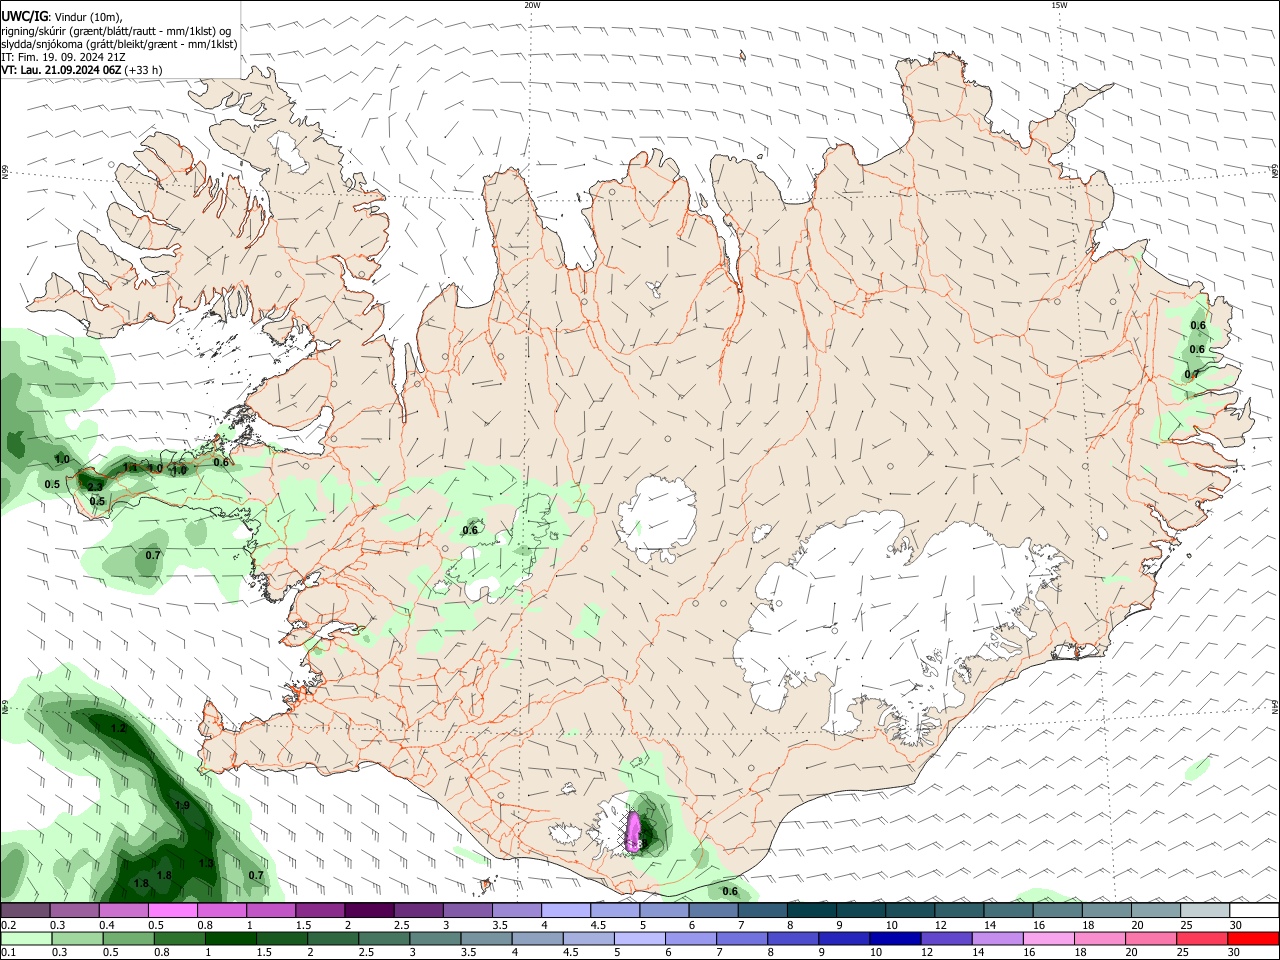This screenshot has width=1280, height=960.
Task: Click the 'slydda/snjókoma' snow description line
Action: [119, 44]
